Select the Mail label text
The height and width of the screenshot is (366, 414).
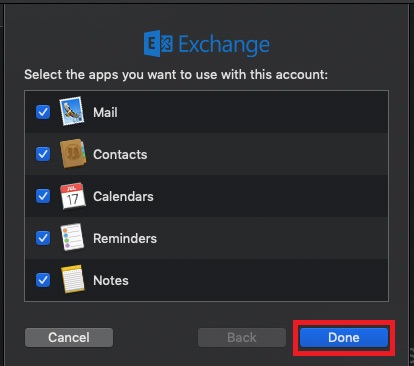point(105,112)
